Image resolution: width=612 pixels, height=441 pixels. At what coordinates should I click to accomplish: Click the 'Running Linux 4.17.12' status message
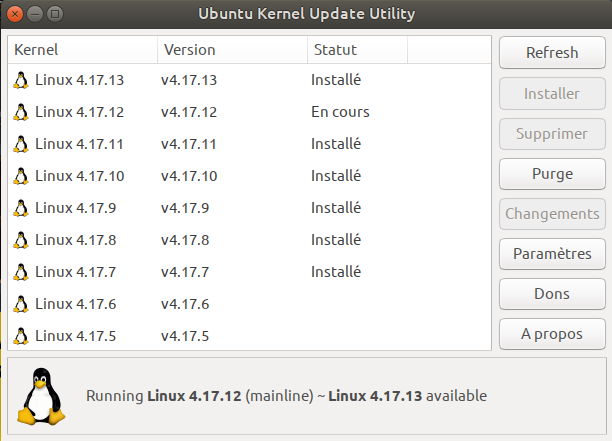pos(286,396)
